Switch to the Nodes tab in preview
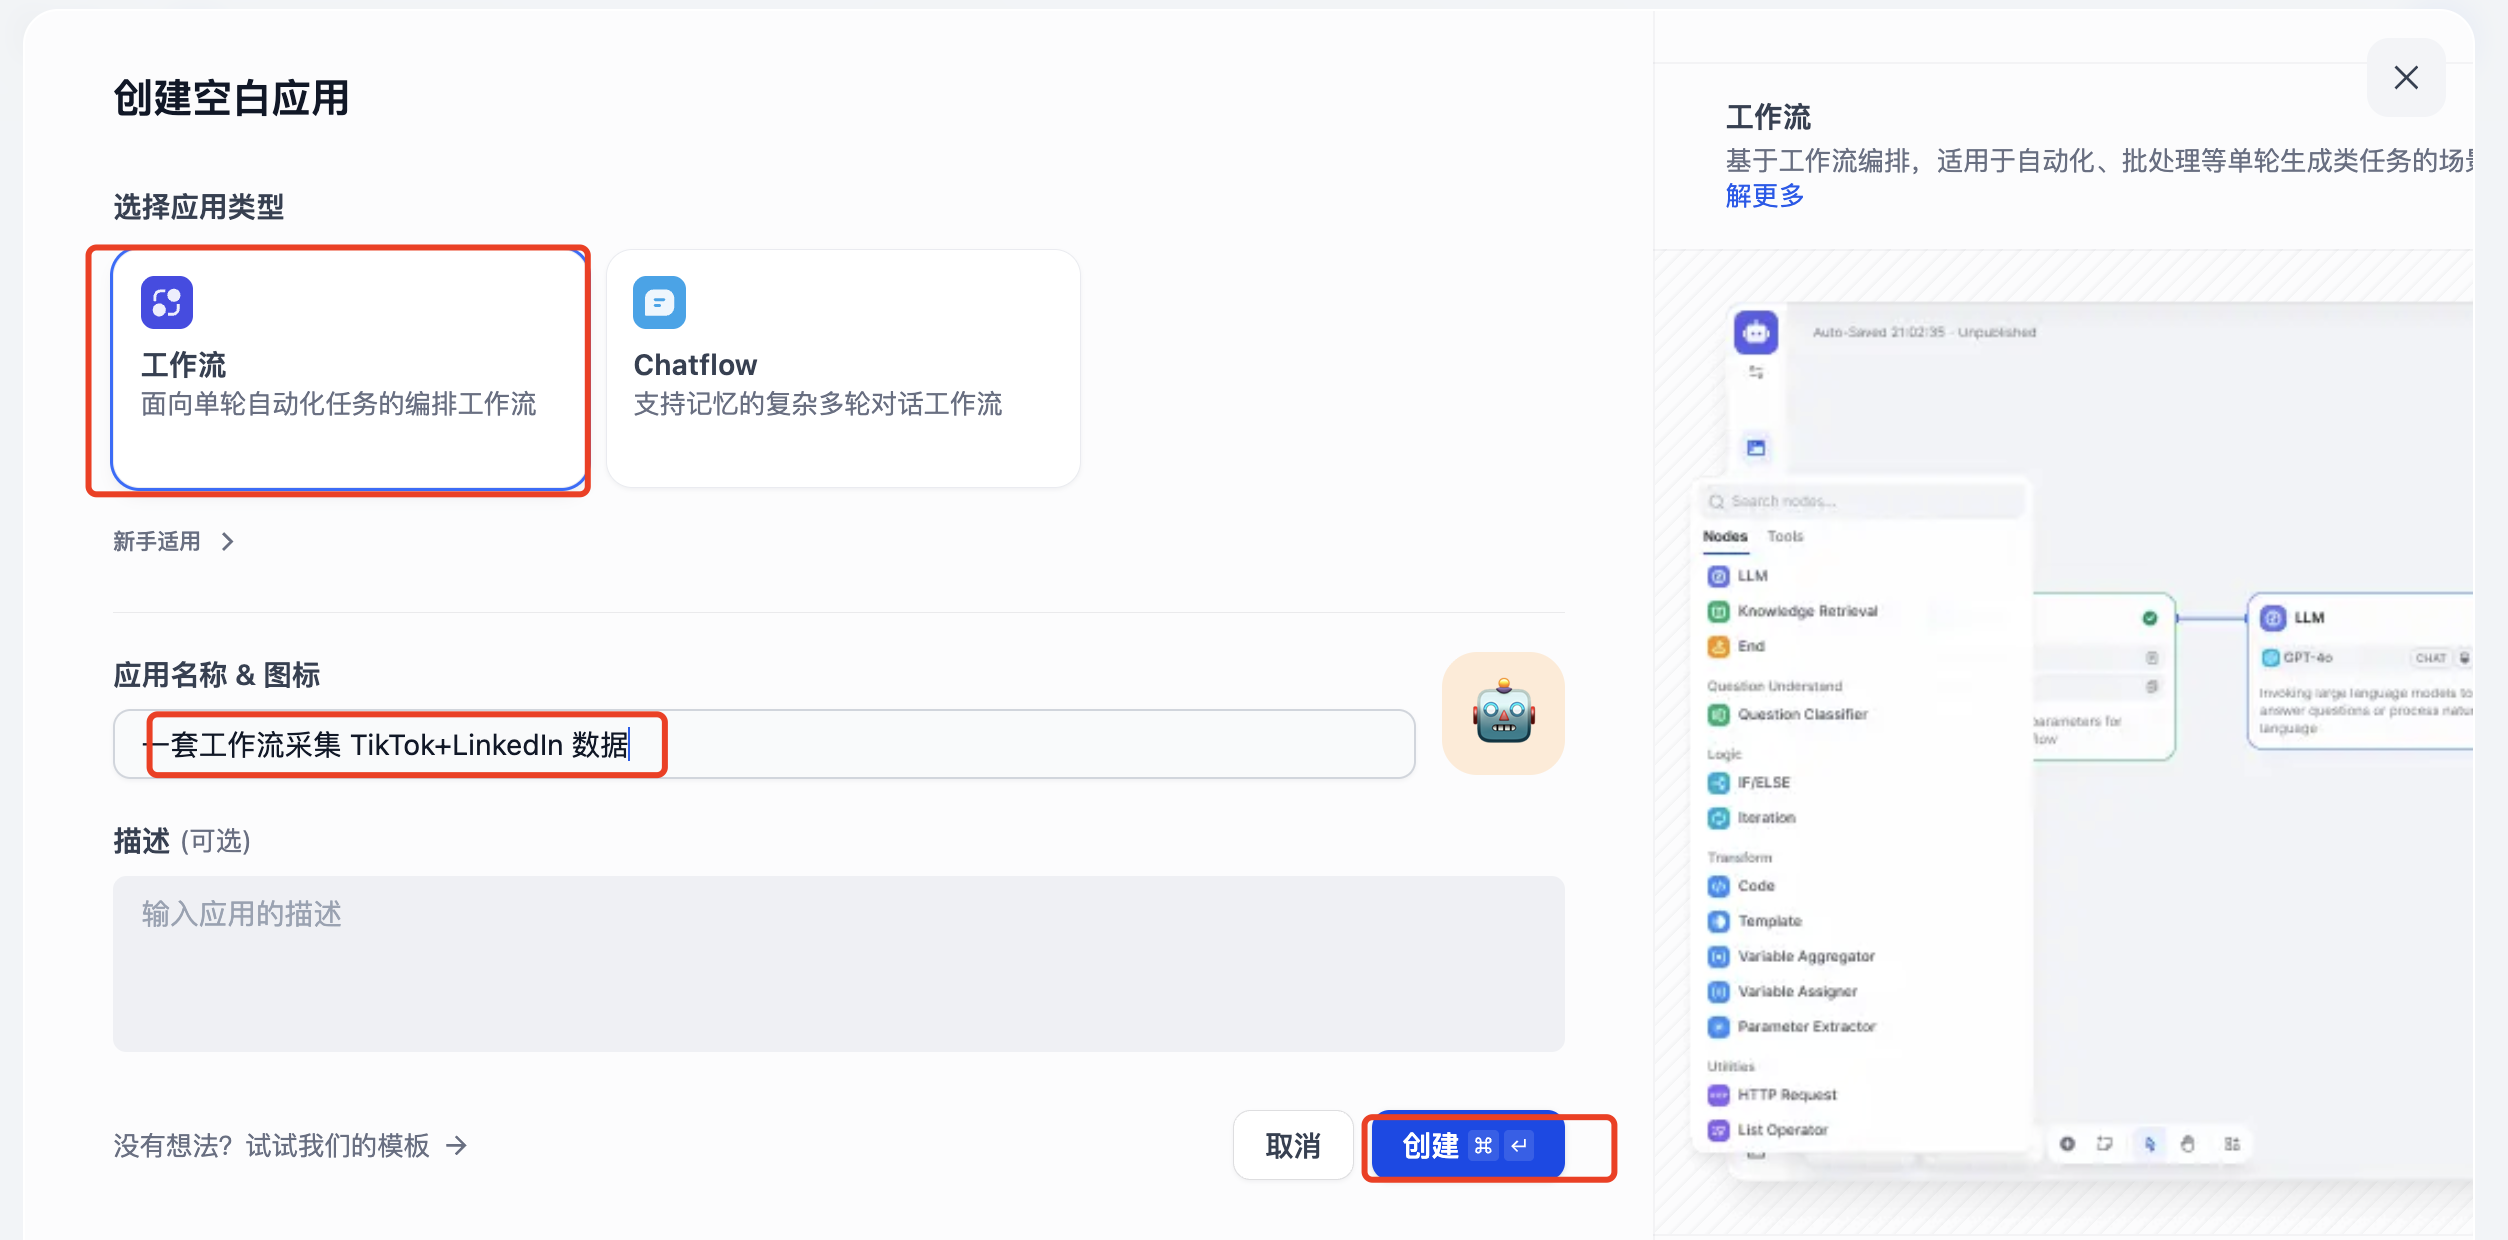Viewport: 2508px width, 1240px height. coord(1725,536)
